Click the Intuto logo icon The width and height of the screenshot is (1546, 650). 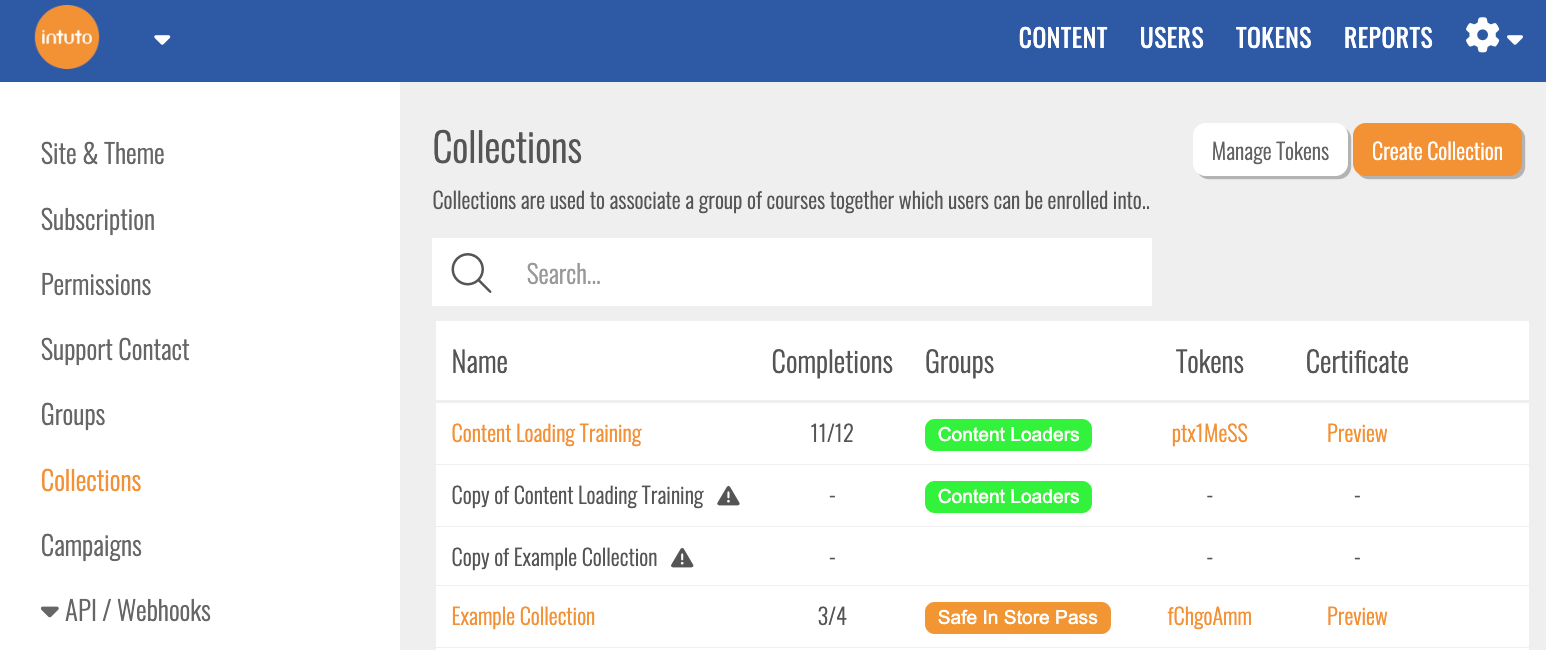[x=67, y=38]
